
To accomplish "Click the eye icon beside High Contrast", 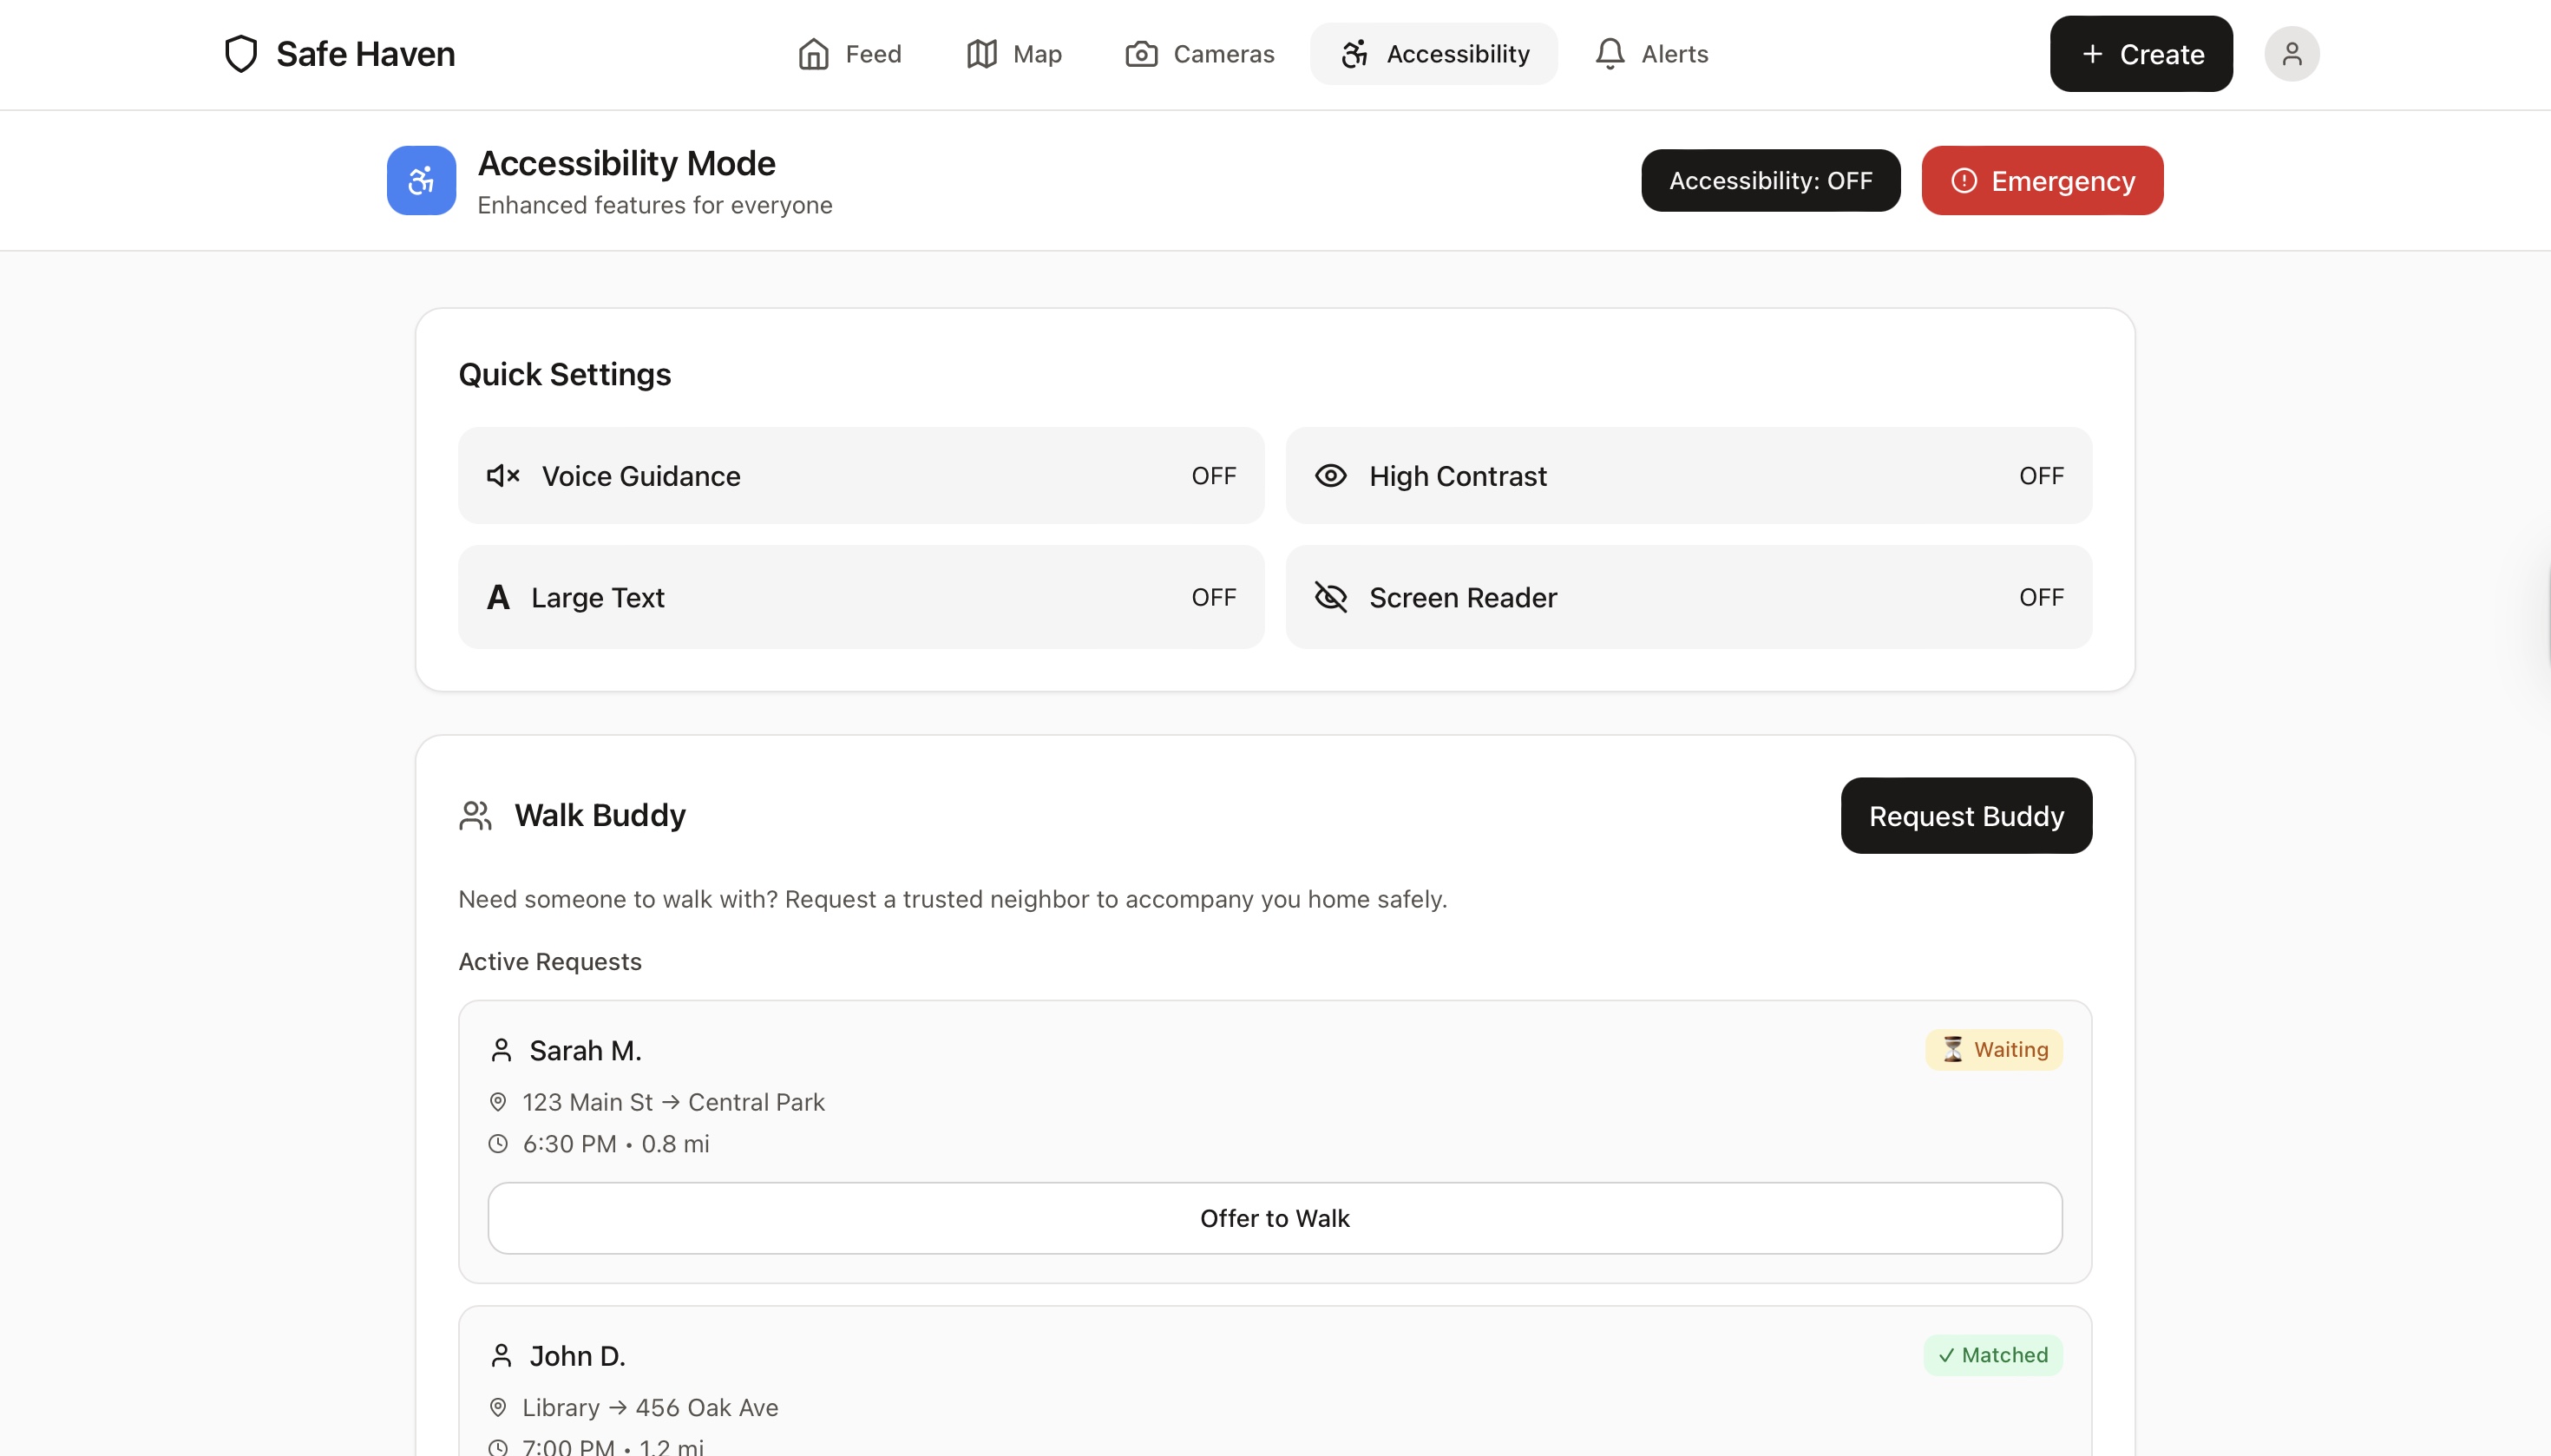I will point(1330,476).
